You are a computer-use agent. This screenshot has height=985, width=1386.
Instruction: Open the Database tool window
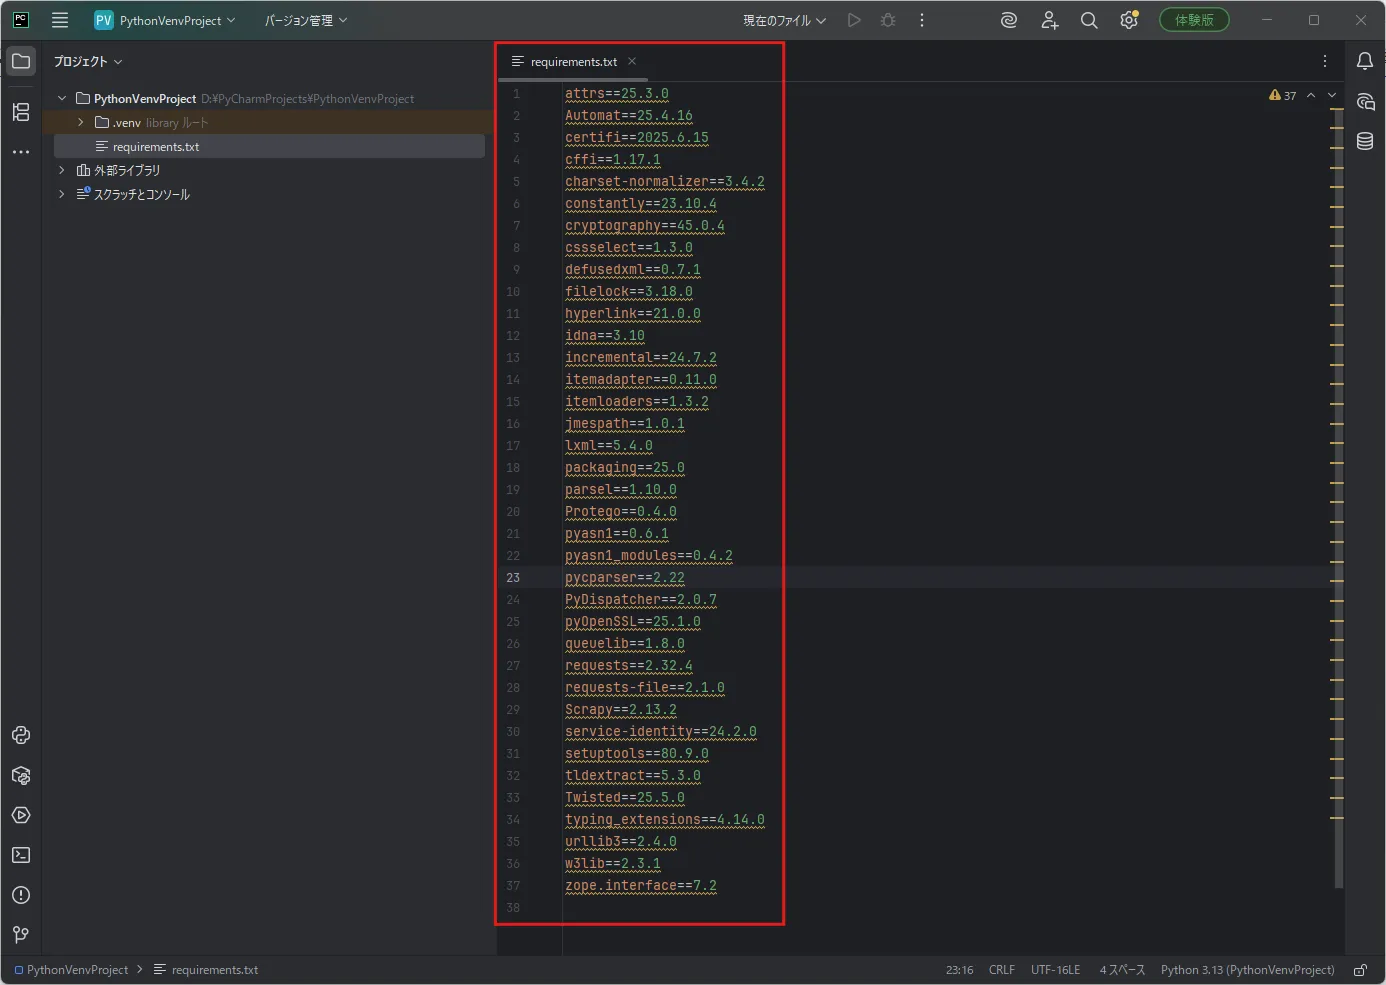(x=1365, y=141)
